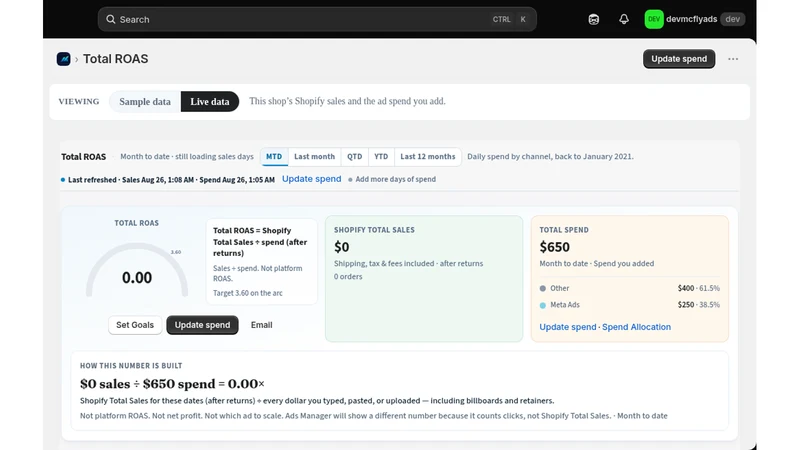Open Set Goals
This screenshot has width=800, height=450.
pyautogui.click(x=135, y=325)
